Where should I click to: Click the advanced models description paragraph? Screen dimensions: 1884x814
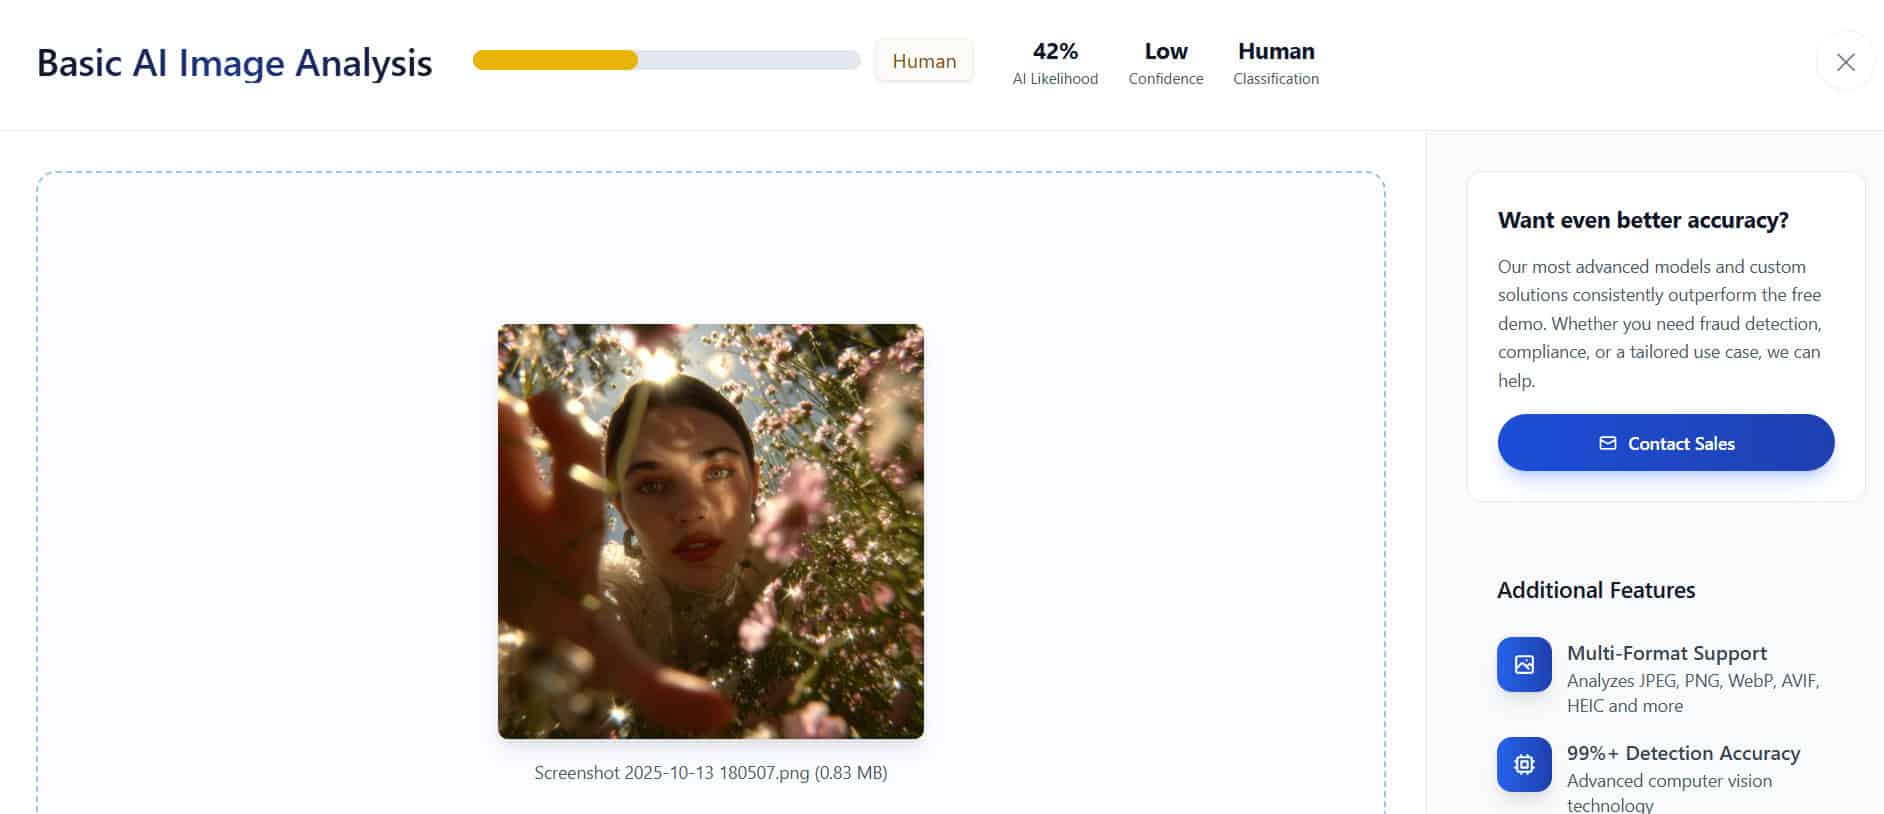tap(1660, 323)
